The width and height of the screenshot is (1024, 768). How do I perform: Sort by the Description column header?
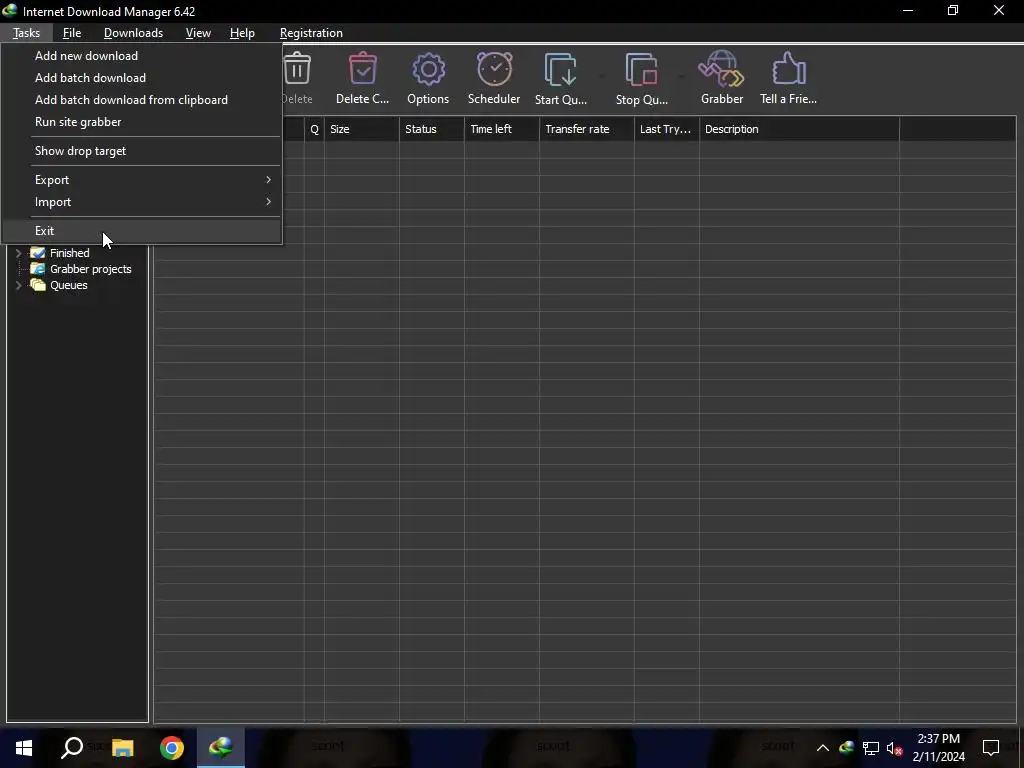coord(799,129)
